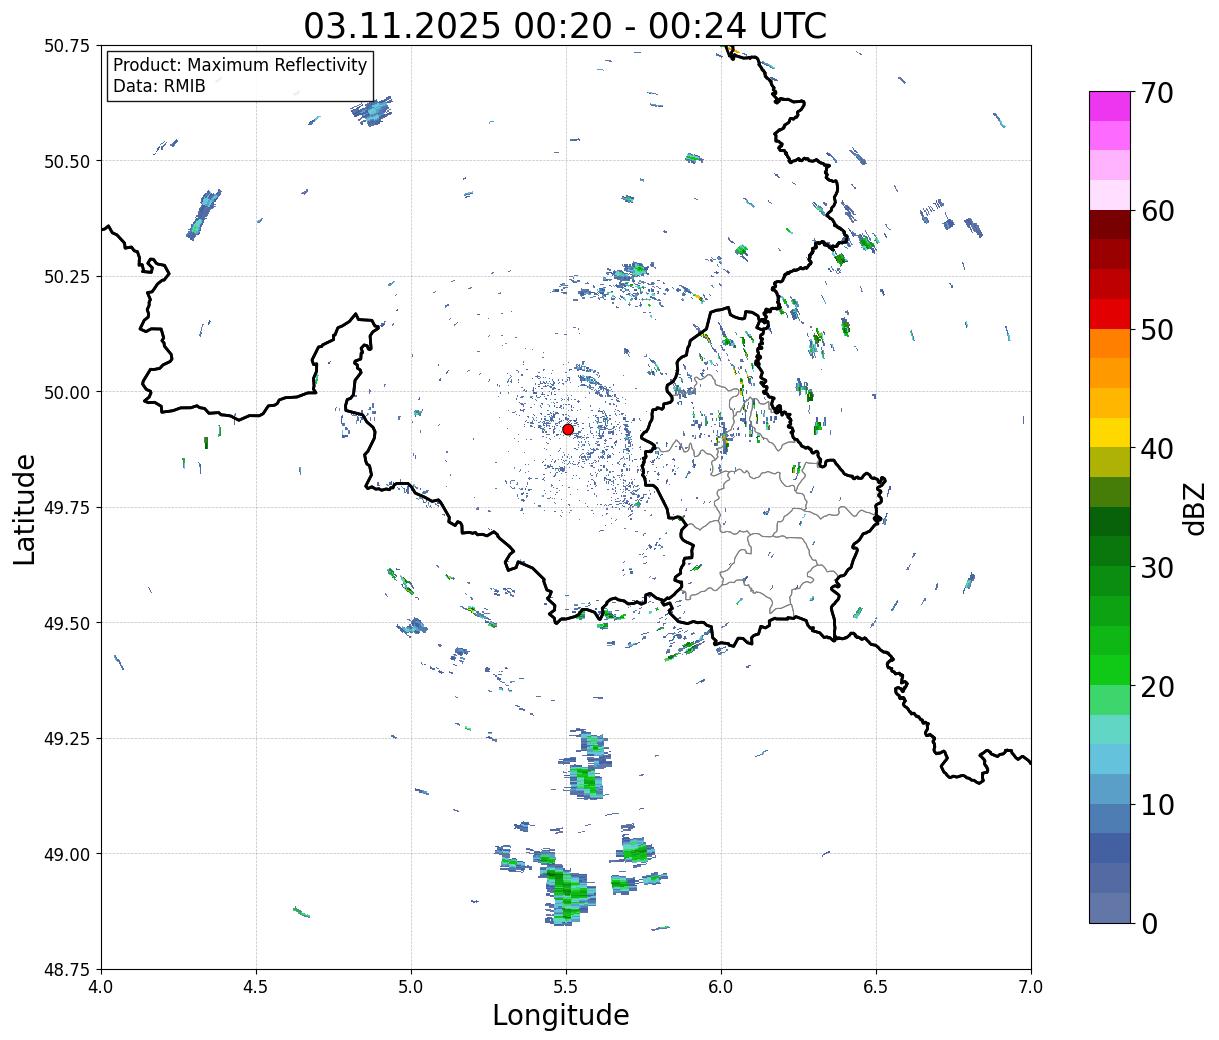This screenshot has height=1040, width=1219.
Task: Click the dark green colorbar segment just above 30
Action: [x=1110, y=551]
